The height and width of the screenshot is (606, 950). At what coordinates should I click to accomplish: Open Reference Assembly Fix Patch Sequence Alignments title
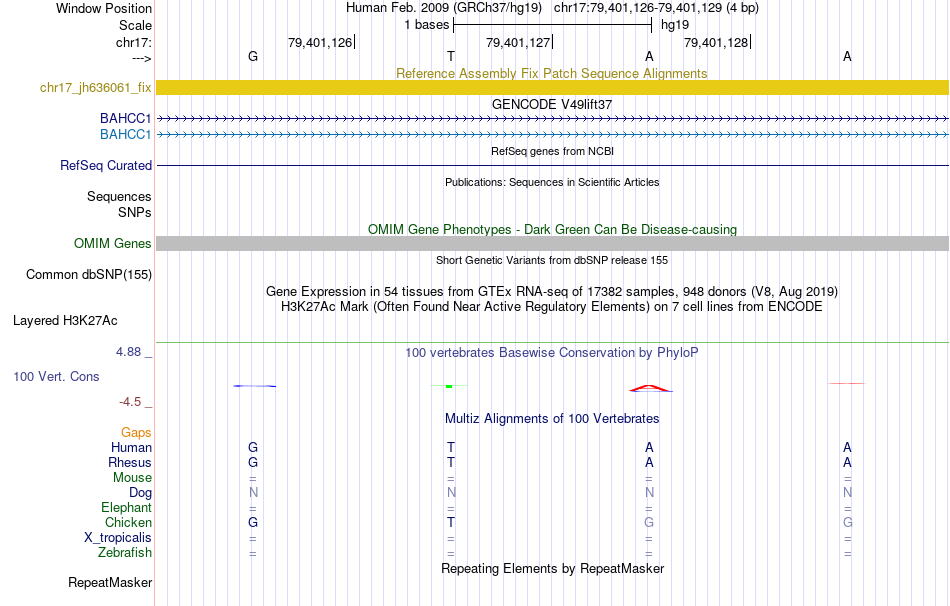coord(551,73)
